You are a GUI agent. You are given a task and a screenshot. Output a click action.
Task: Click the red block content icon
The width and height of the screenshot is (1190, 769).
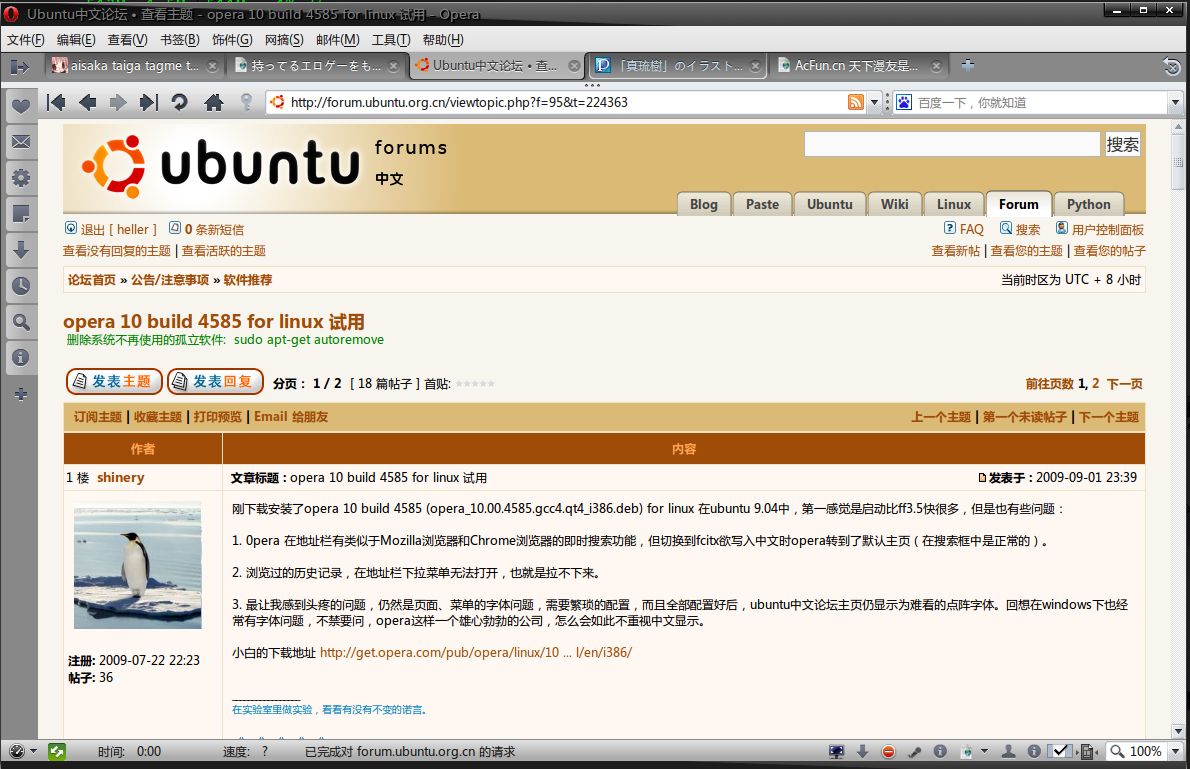coord(888,752)
